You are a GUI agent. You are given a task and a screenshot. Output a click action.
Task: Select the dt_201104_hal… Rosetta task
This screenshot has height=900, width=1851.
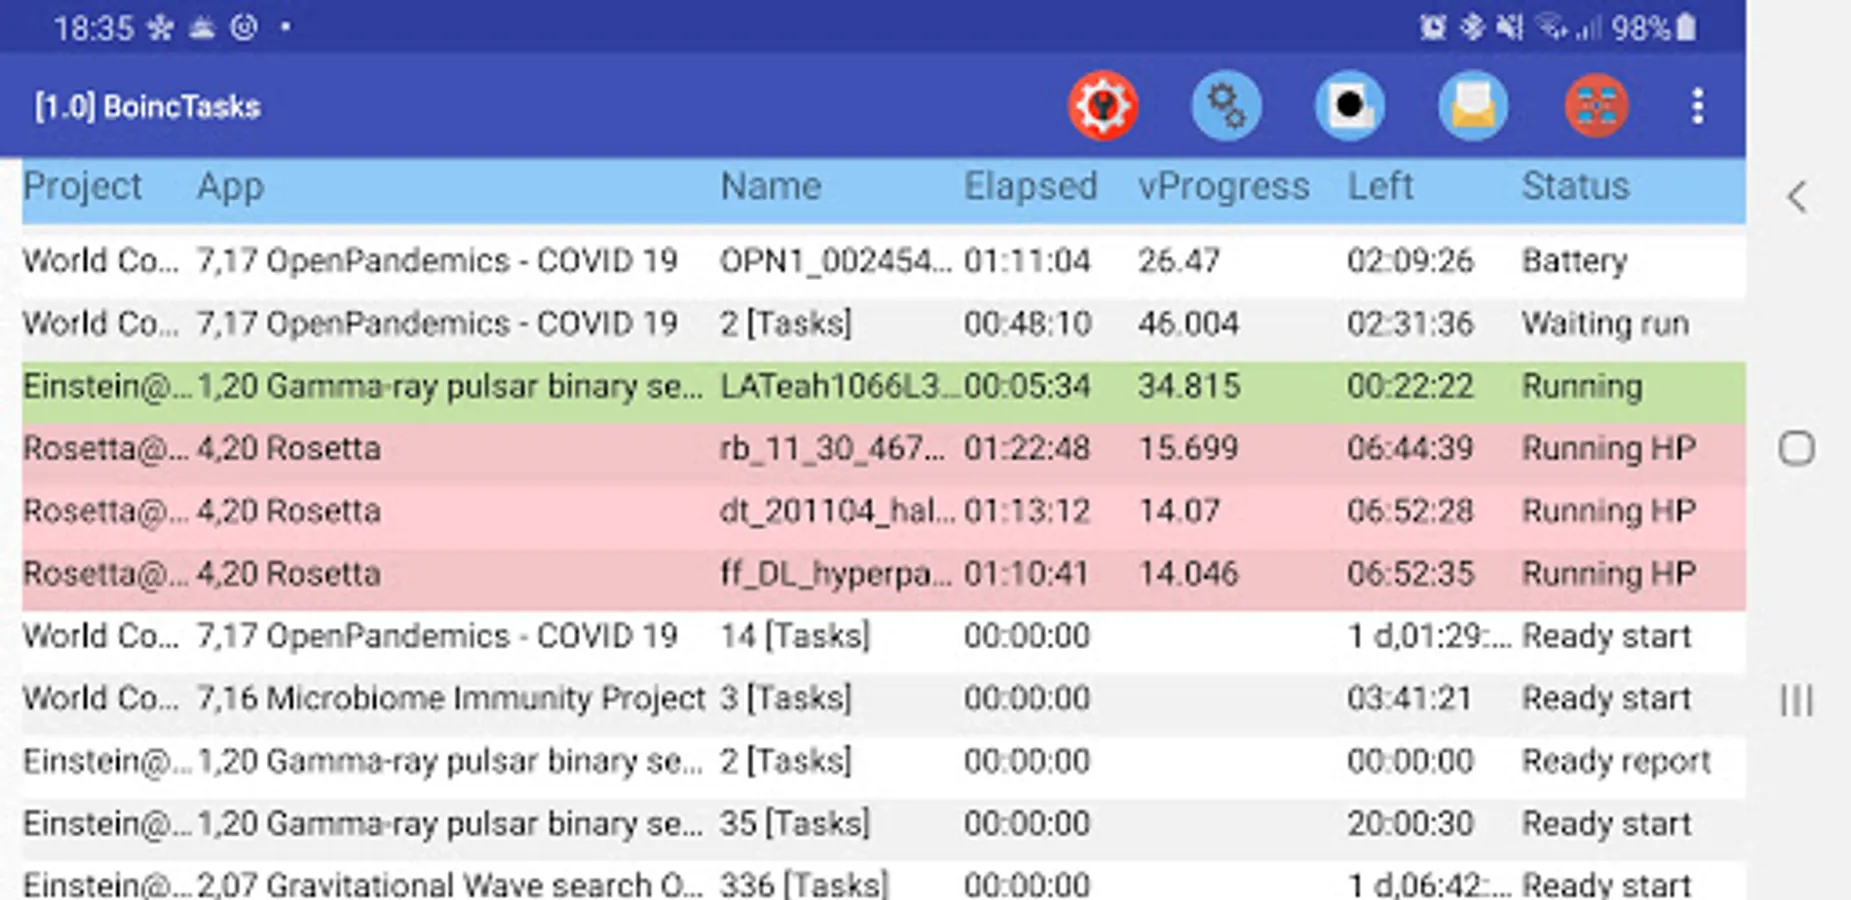(x=837, y=511)
